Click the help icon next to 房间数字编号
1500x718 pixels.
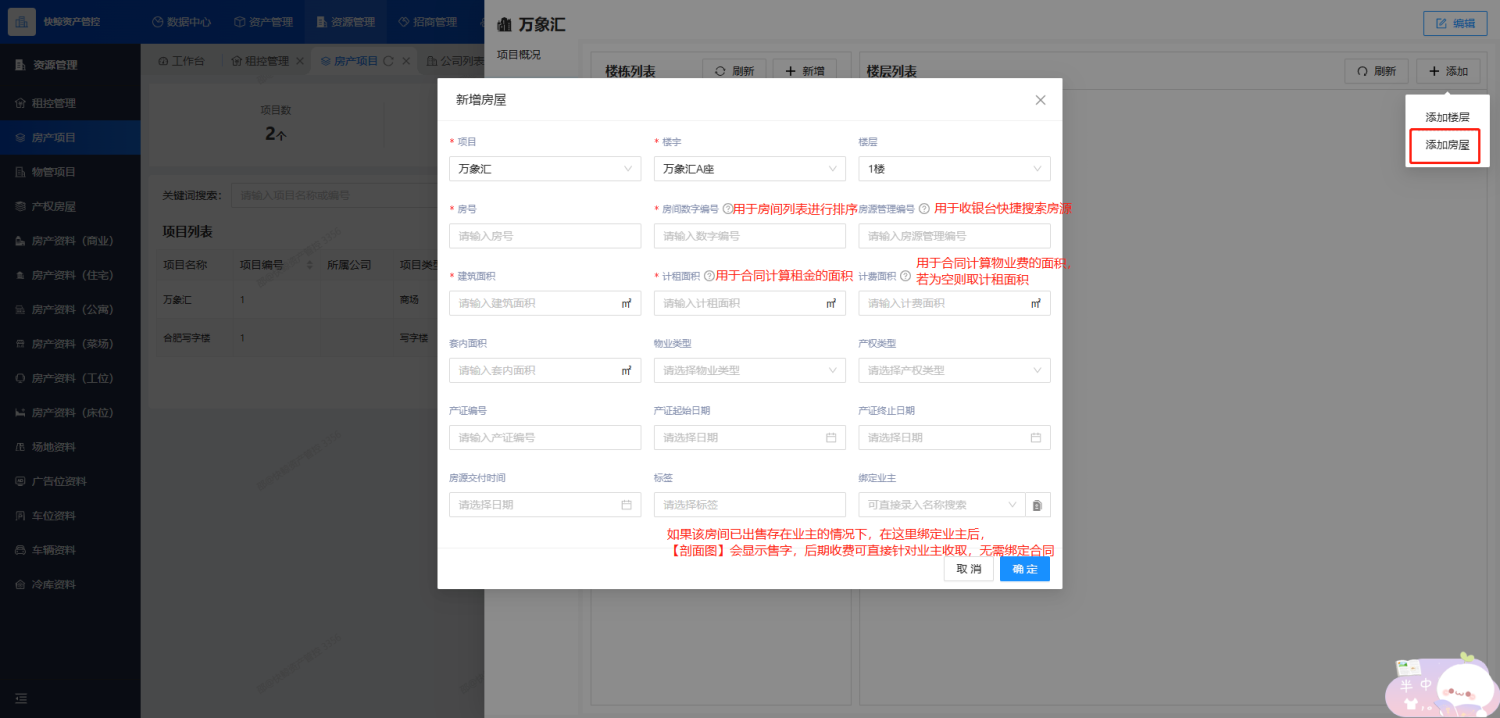727,209
